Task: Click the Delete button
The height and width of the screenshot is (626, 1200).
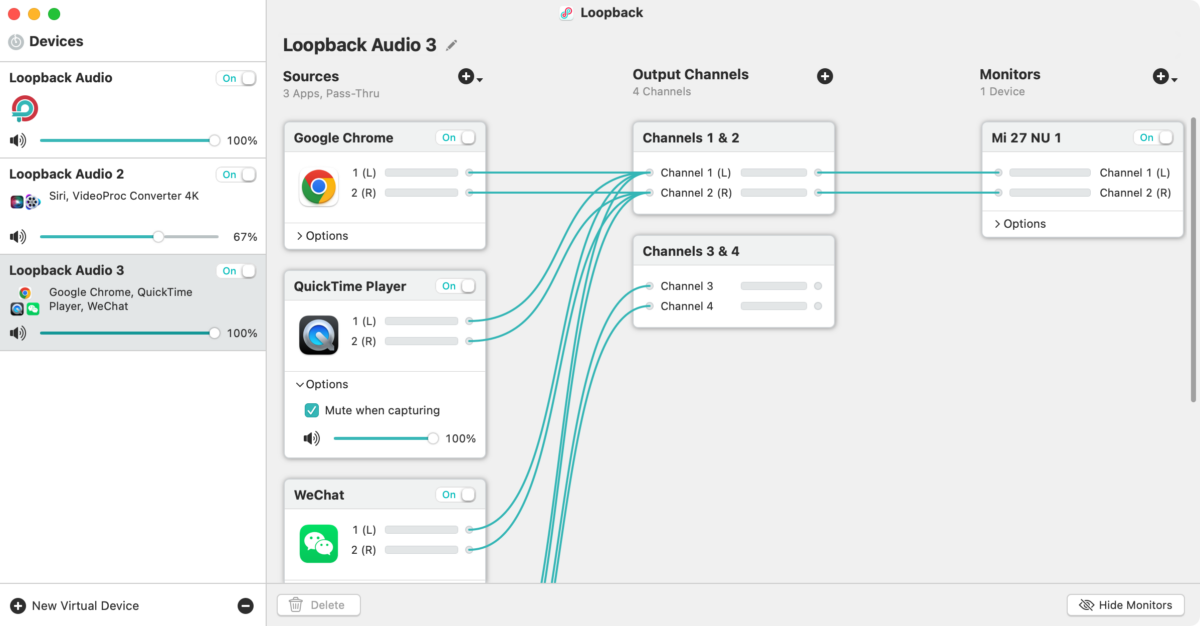Action: click(x=318, y=605)
